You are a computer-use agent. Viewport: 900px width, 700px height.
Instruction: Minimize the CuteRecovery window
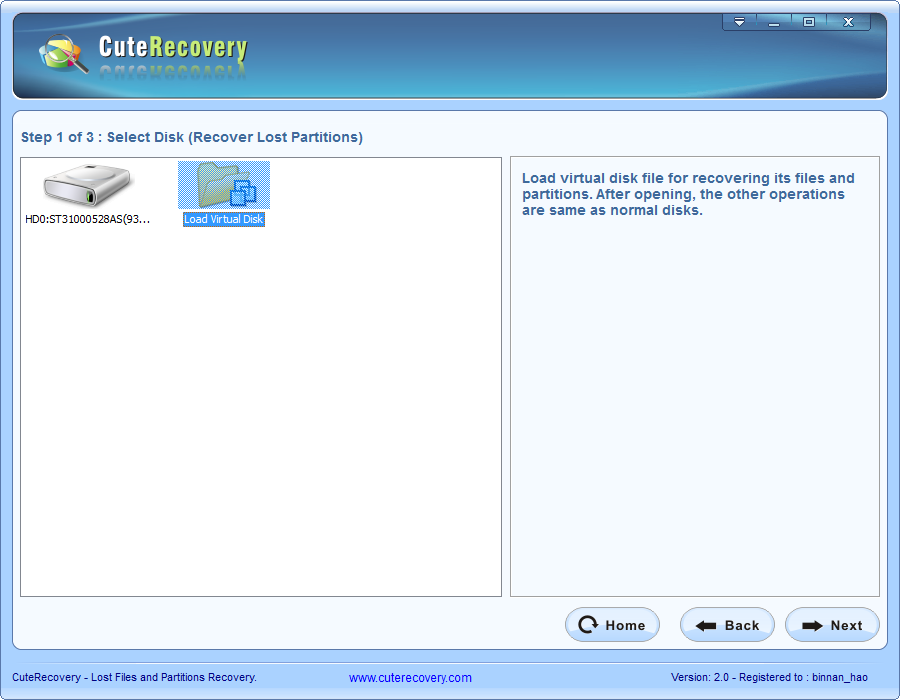coord(774,22)
